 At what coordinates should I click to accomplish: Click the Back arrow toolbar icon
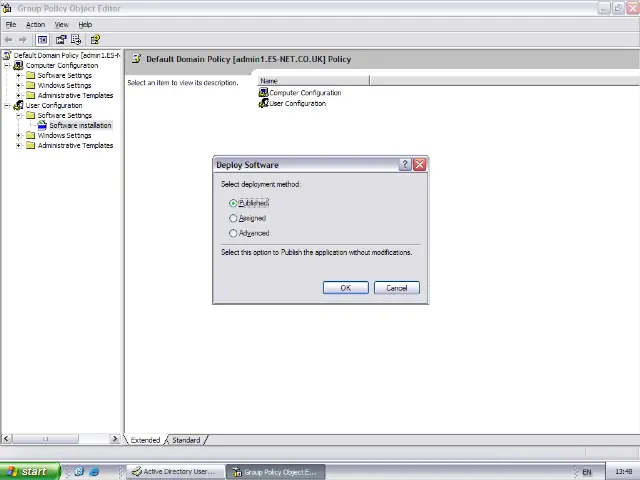[x=8, y=40]
